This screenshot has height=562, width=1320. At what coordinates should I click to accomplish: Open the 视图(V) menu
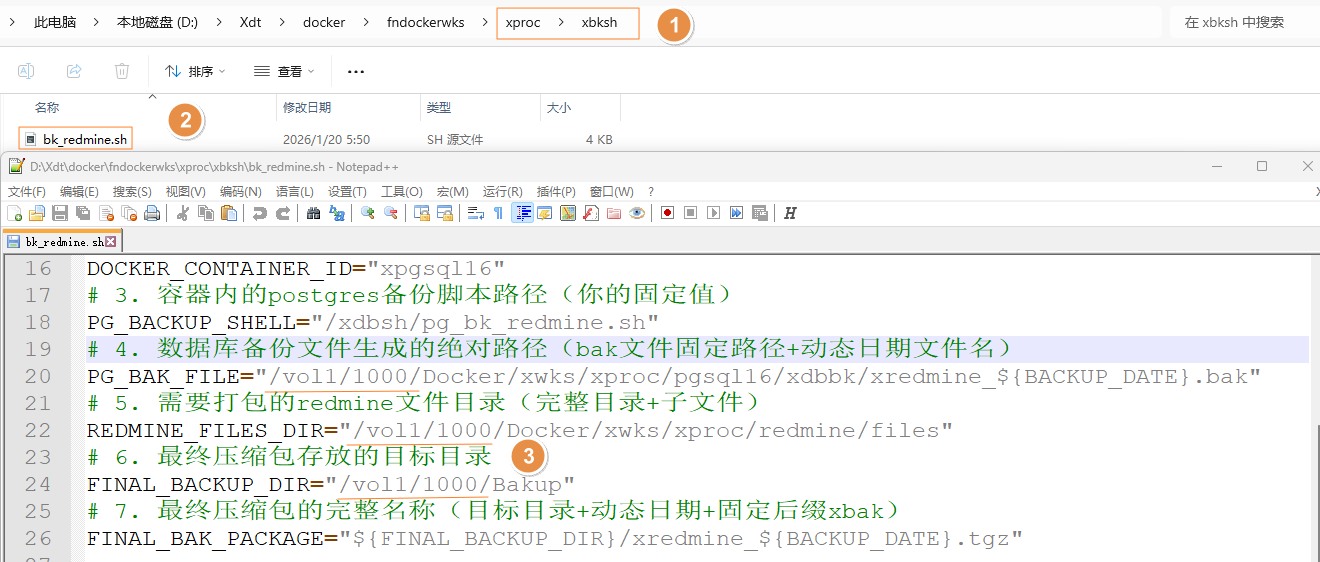point(185,191)
